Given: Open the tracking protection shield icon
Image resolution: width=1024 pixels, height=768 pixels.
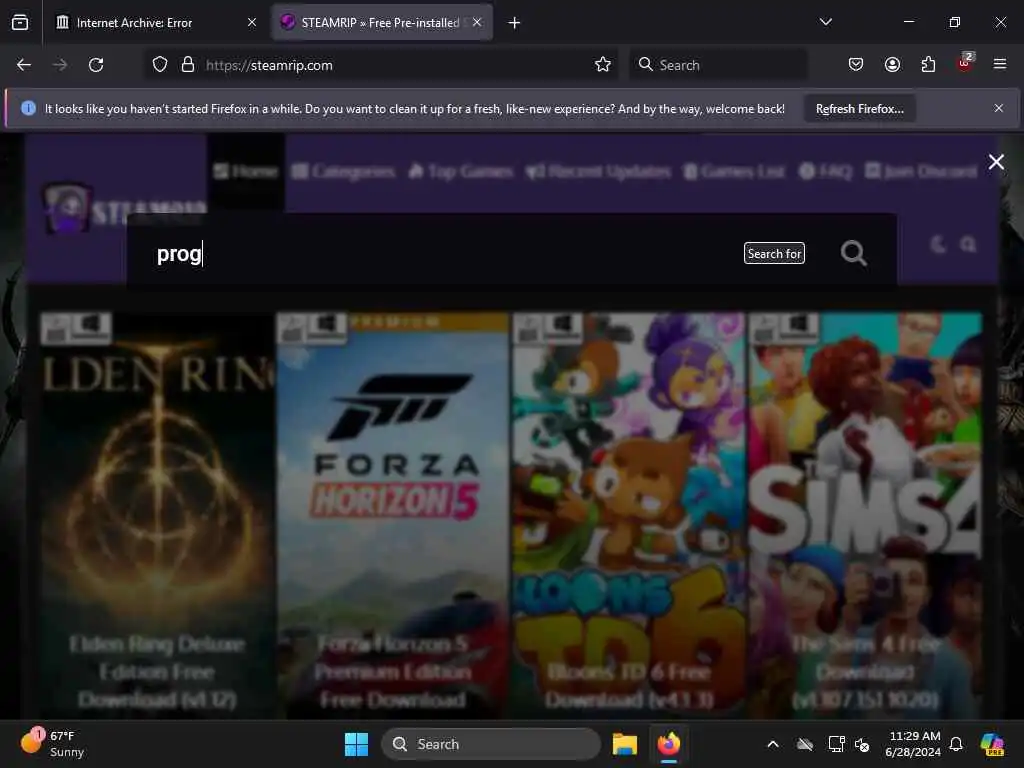Looking at the screenshot, I should (x=160, y=65).
